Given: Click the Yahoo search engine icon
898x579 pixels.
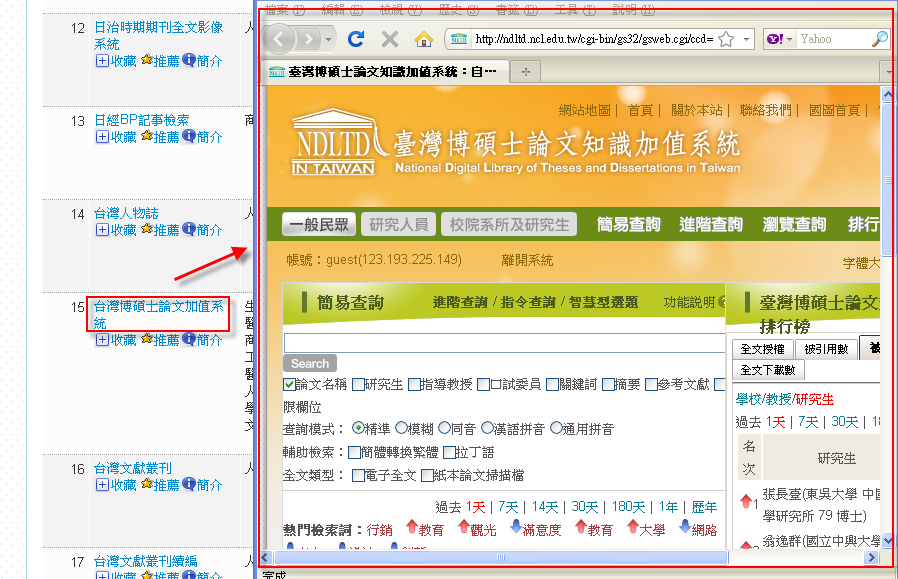Looking at the screenshot, I should [x=775, y=39].
